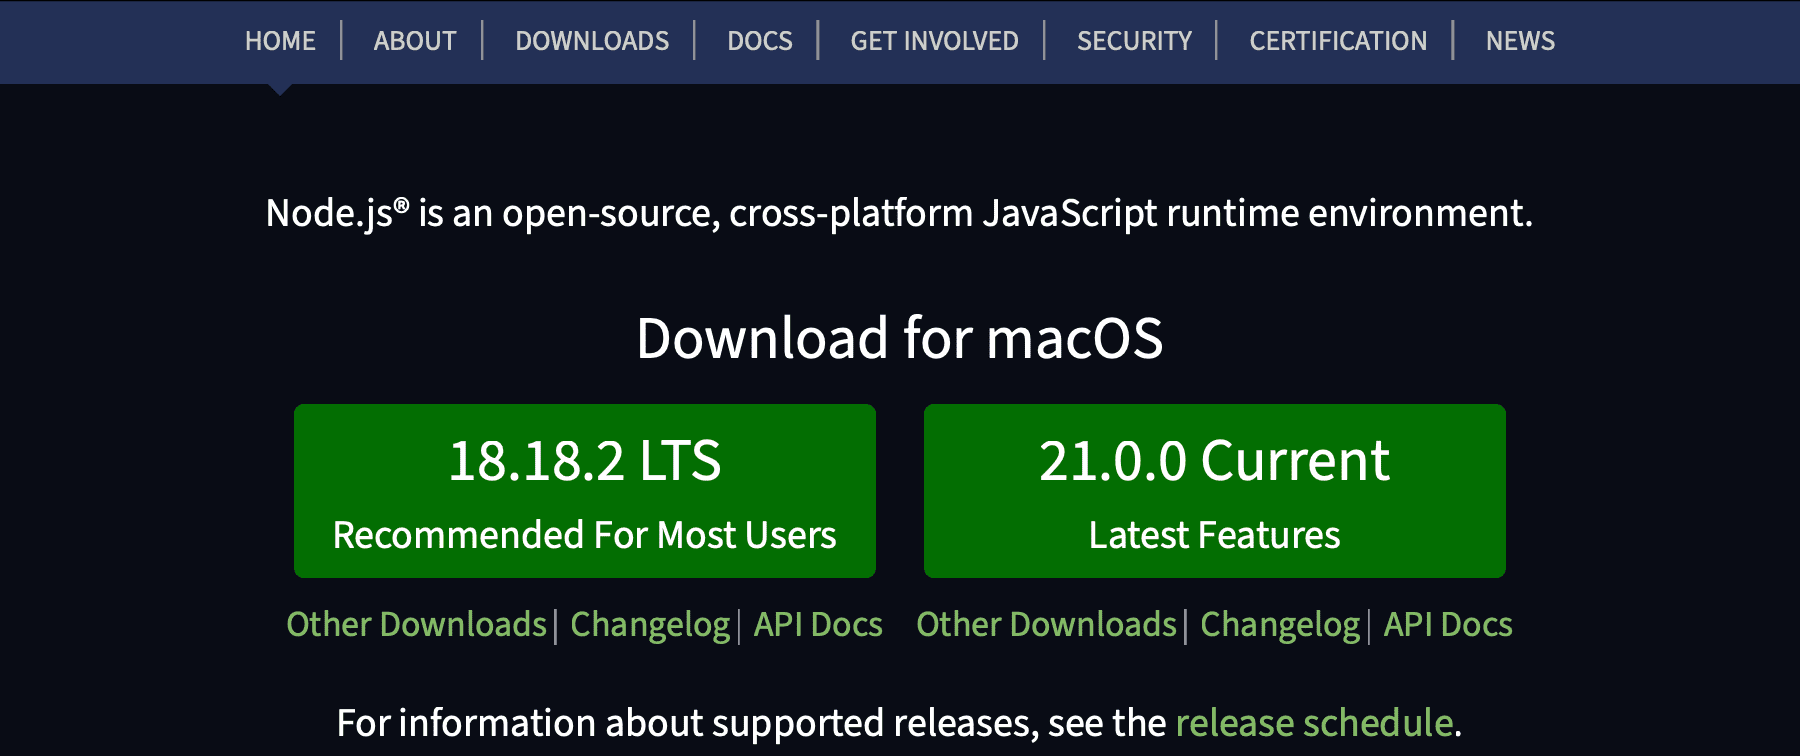Image resolution: width=1800 pixels, height=756 pixels.
Task: View the Changelog for 21.0.0 Current
Action: (1280, 625)
